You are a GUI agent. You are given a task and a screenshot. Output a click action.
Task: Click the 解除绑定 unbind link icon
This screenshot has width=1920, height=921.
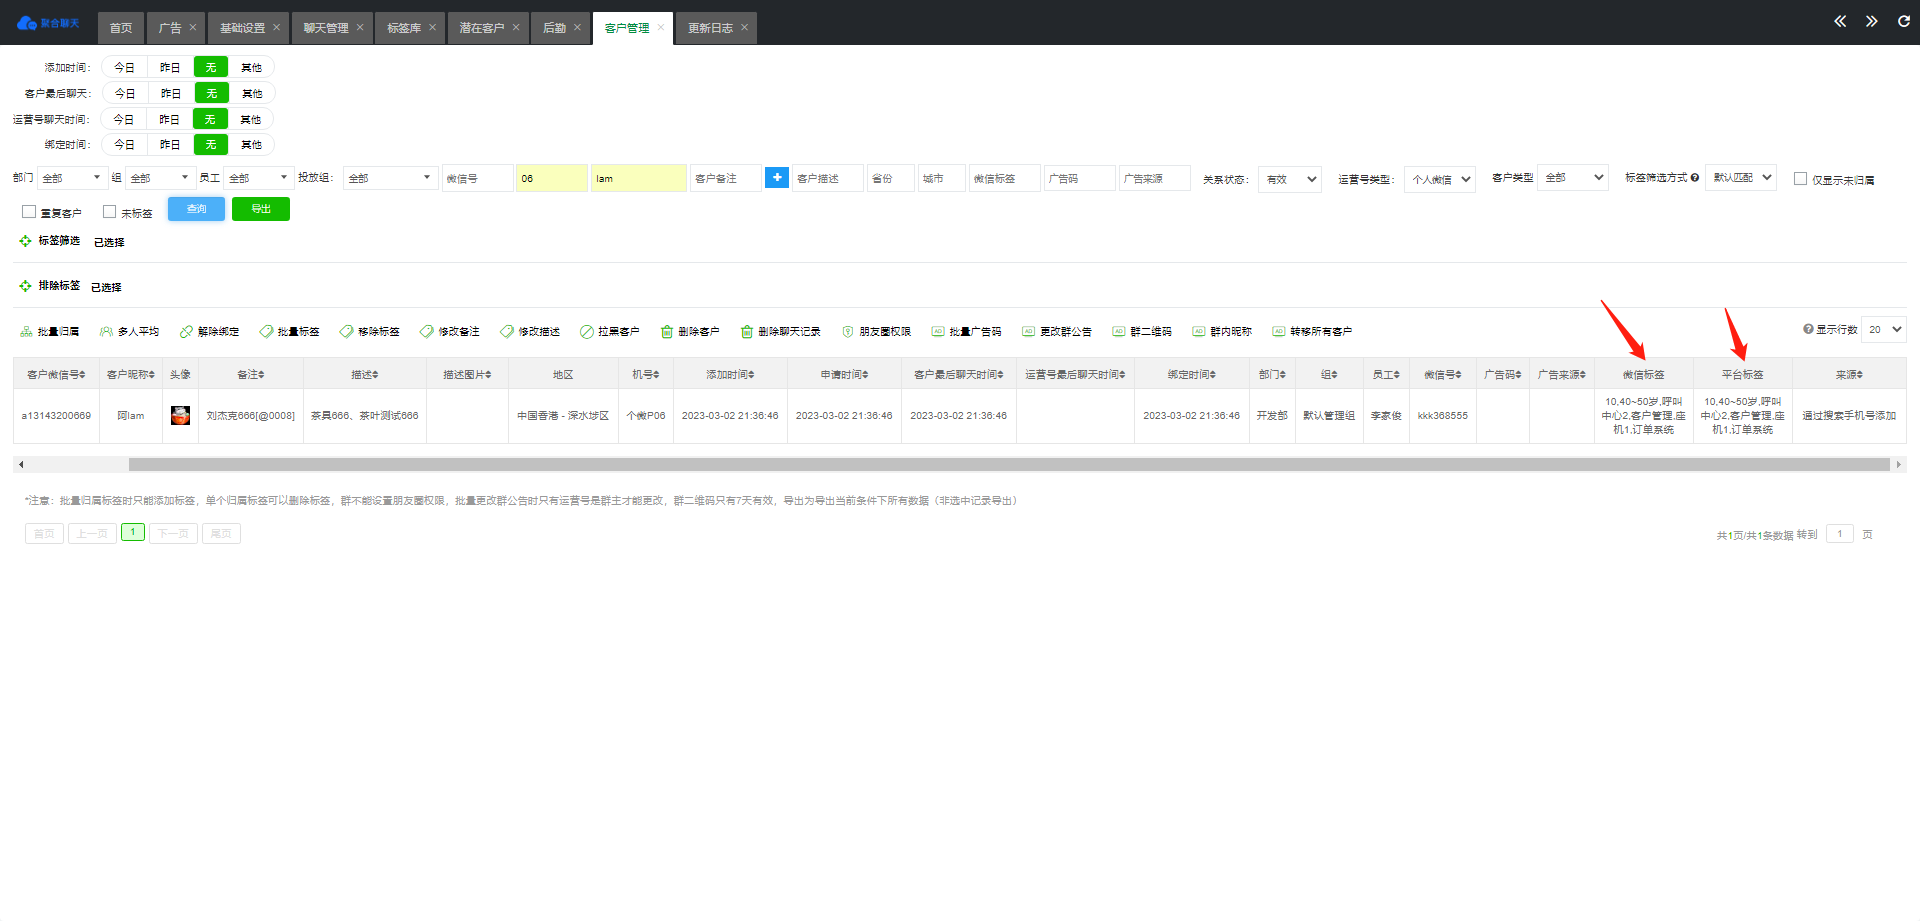point(186,332)
